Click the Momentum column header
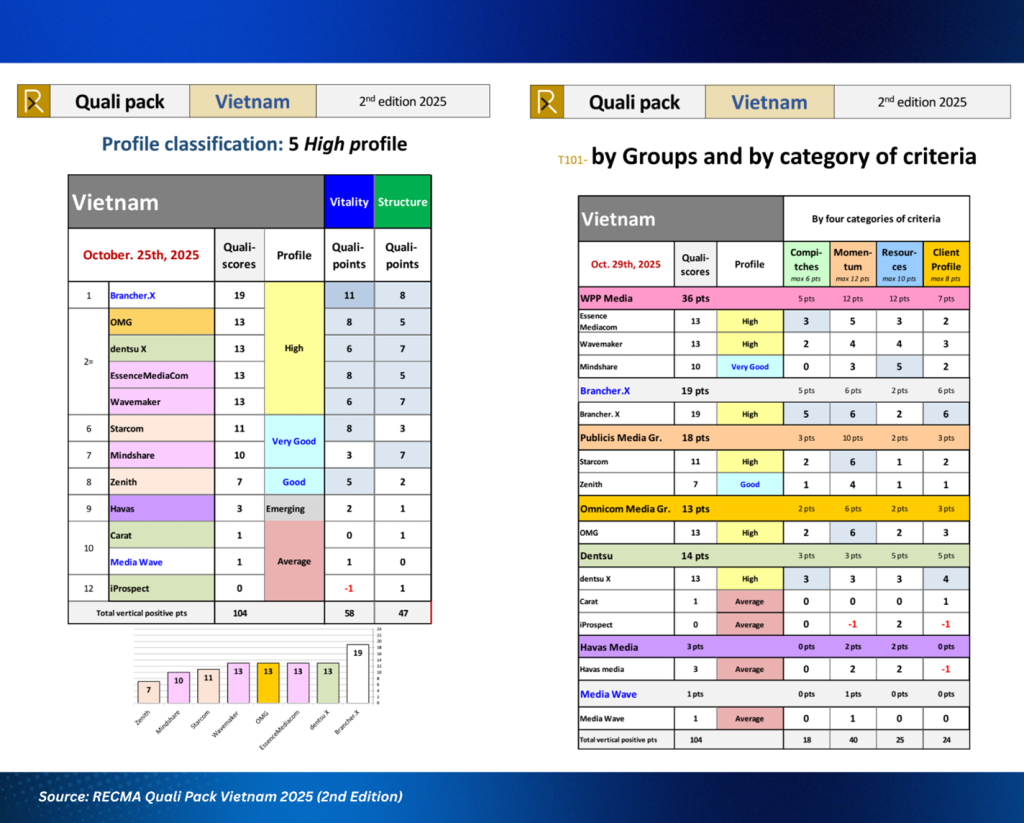This screenshot has width=1024, height=823. 853,264
